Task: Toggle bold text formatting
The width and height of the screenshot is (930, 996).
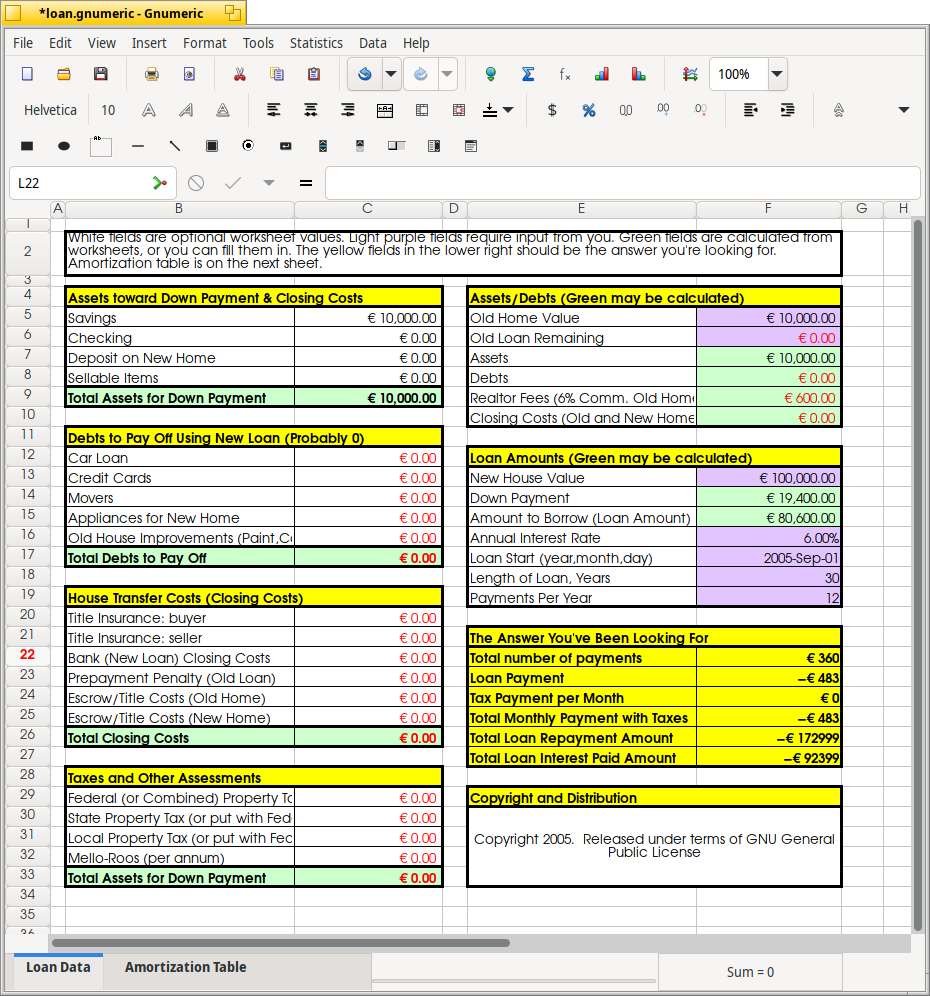Action: 149,111
